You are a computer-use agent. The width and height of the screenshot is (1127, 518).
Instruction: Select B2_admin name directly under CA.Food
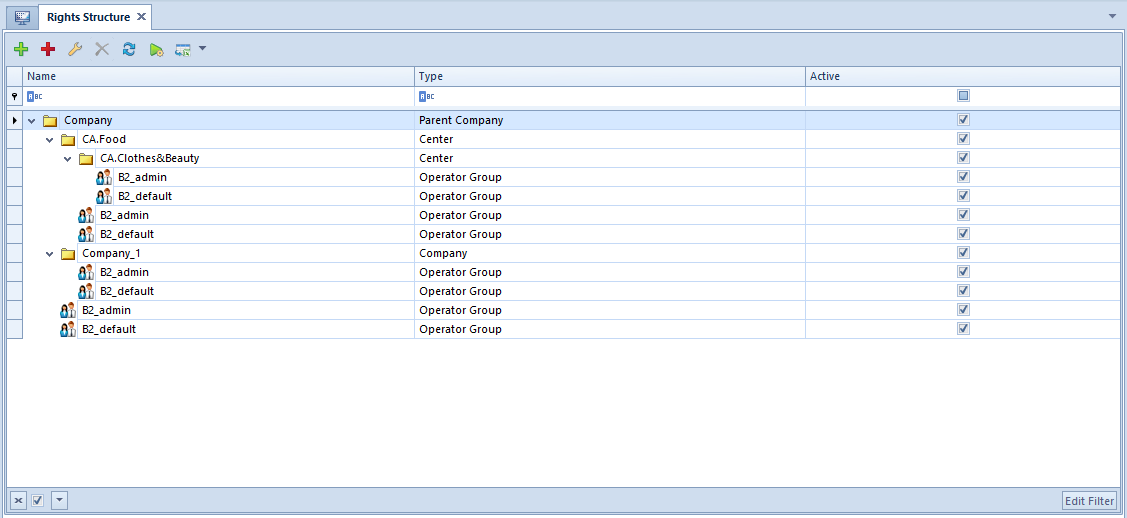(x=124, y=216)
